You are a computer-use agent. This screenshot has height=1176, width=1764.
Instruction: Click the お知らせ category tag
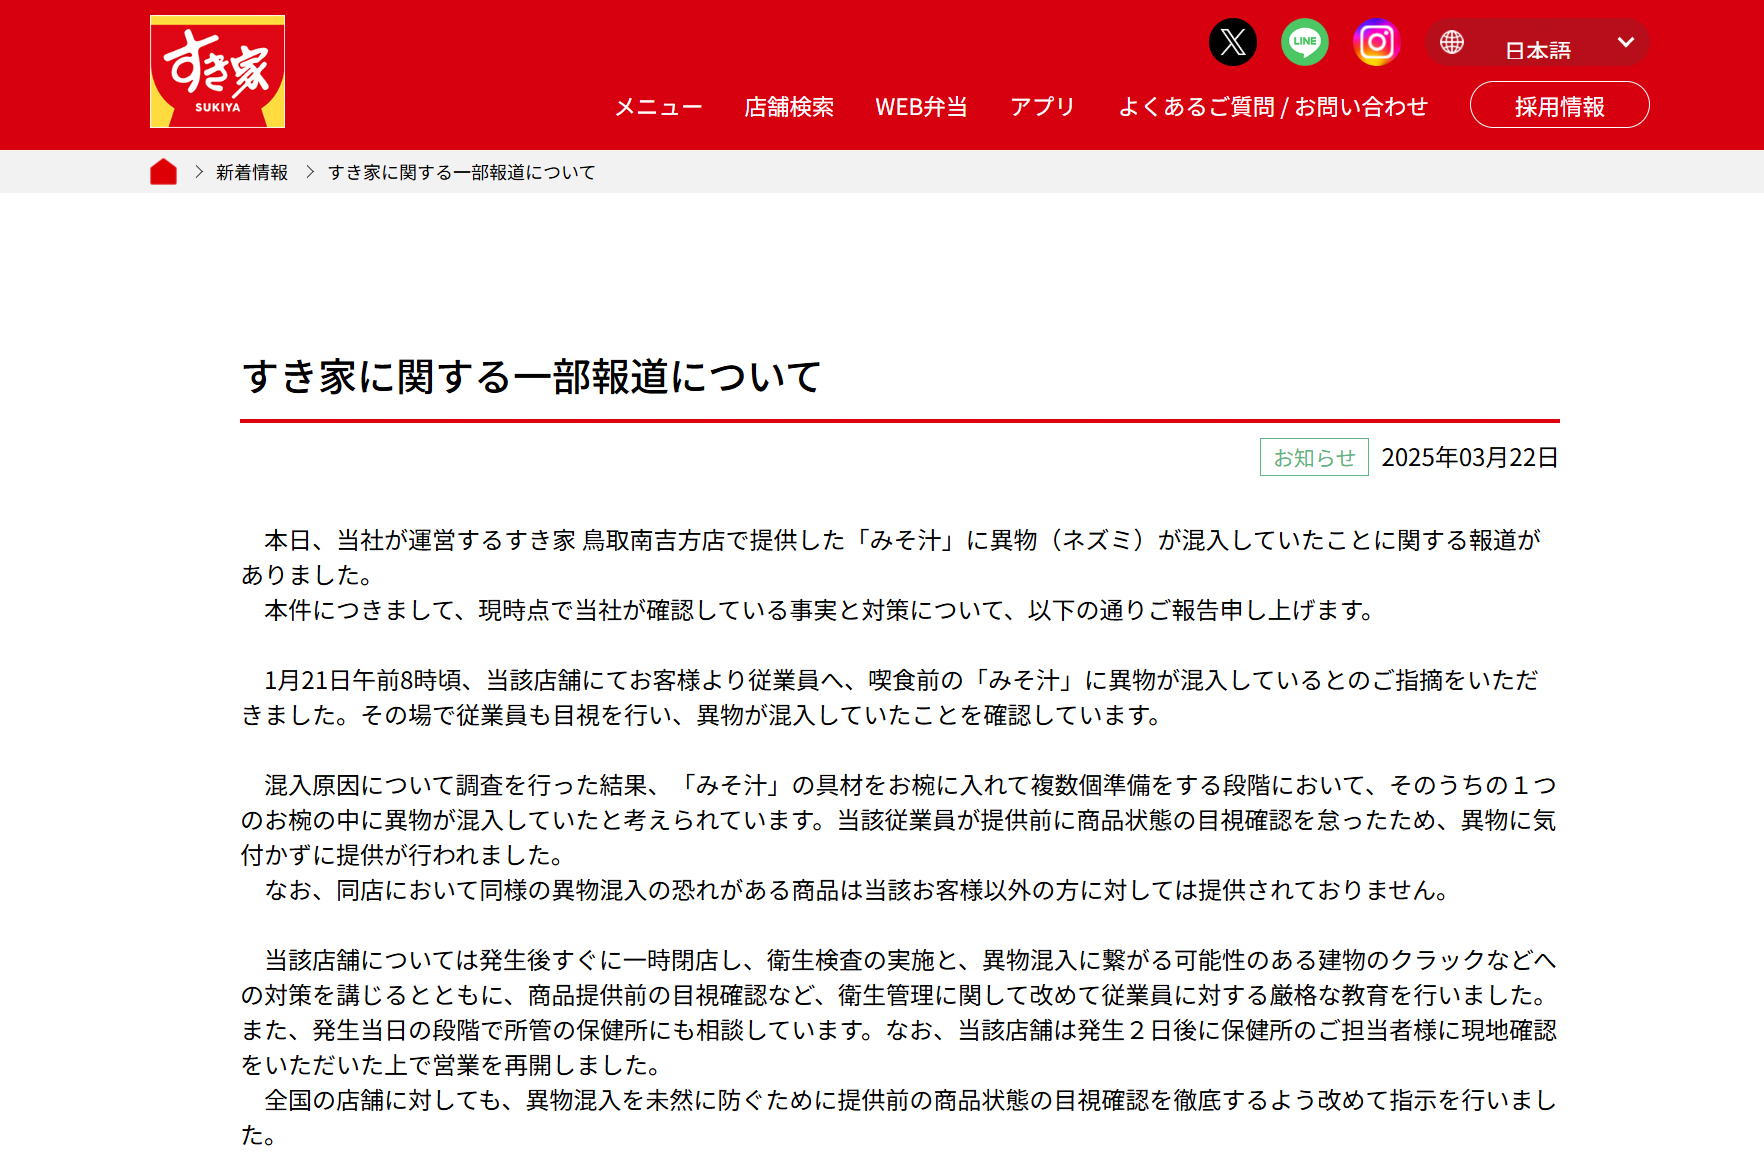click(1313, 457)
